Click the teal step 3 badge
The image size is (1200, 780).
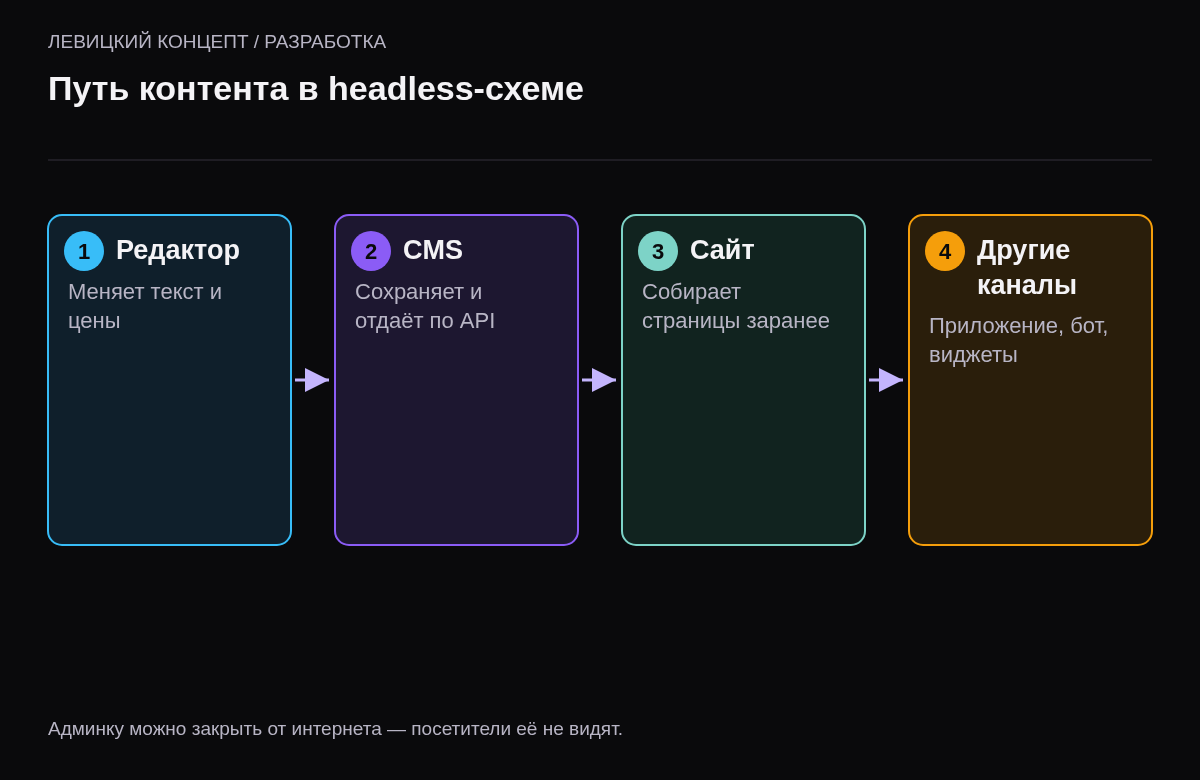coord(658,251)
